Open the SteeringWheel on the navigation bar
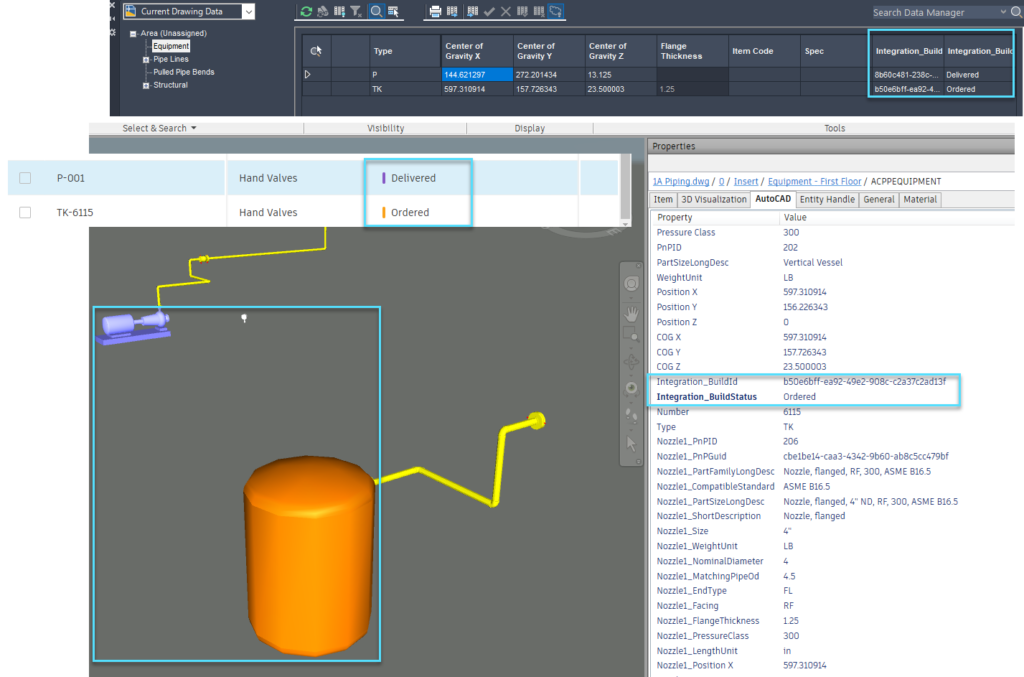1024x677 pixels. tap(631, 284)
